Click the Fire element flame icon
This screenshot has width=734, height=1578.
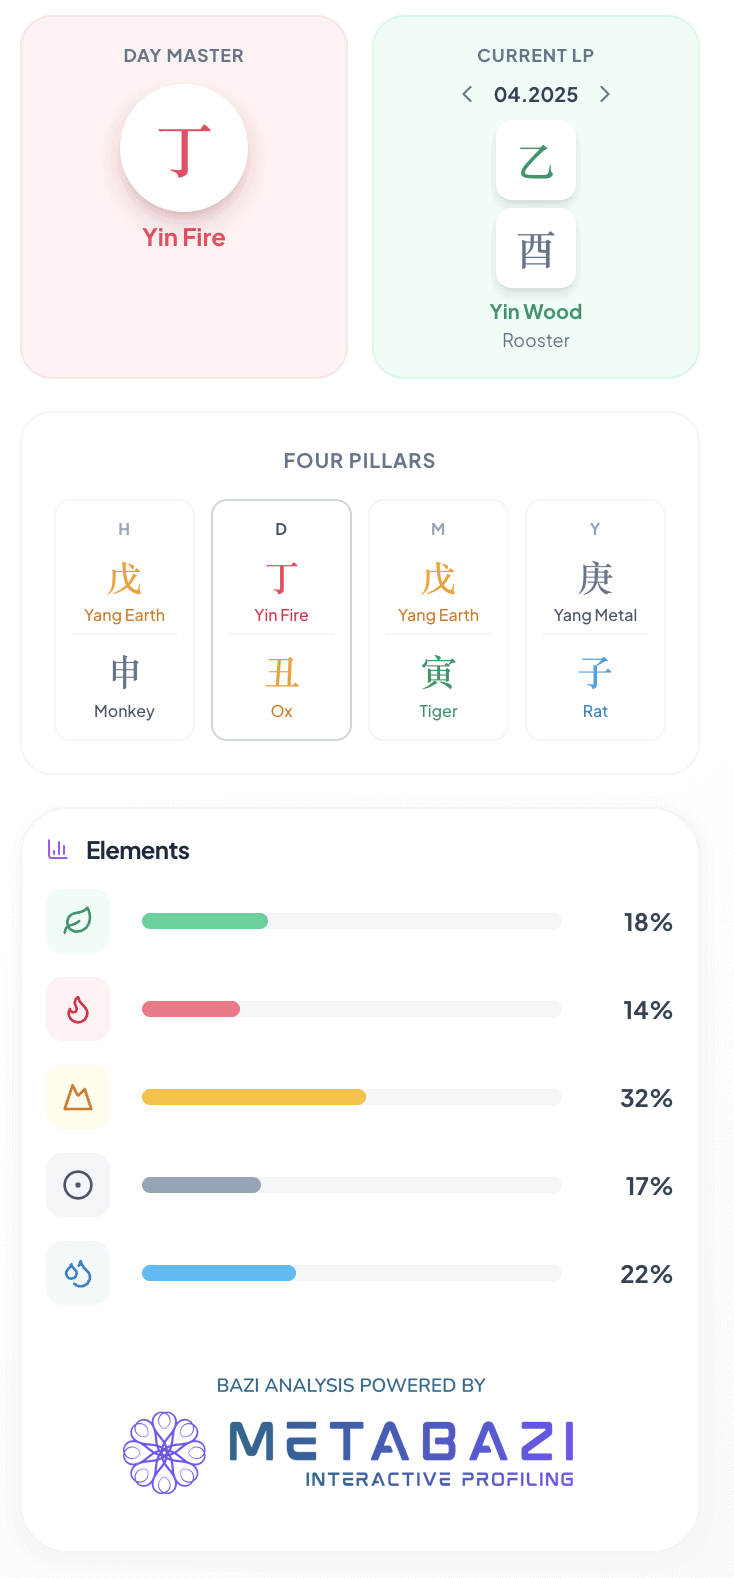(x=78, y=1009)
